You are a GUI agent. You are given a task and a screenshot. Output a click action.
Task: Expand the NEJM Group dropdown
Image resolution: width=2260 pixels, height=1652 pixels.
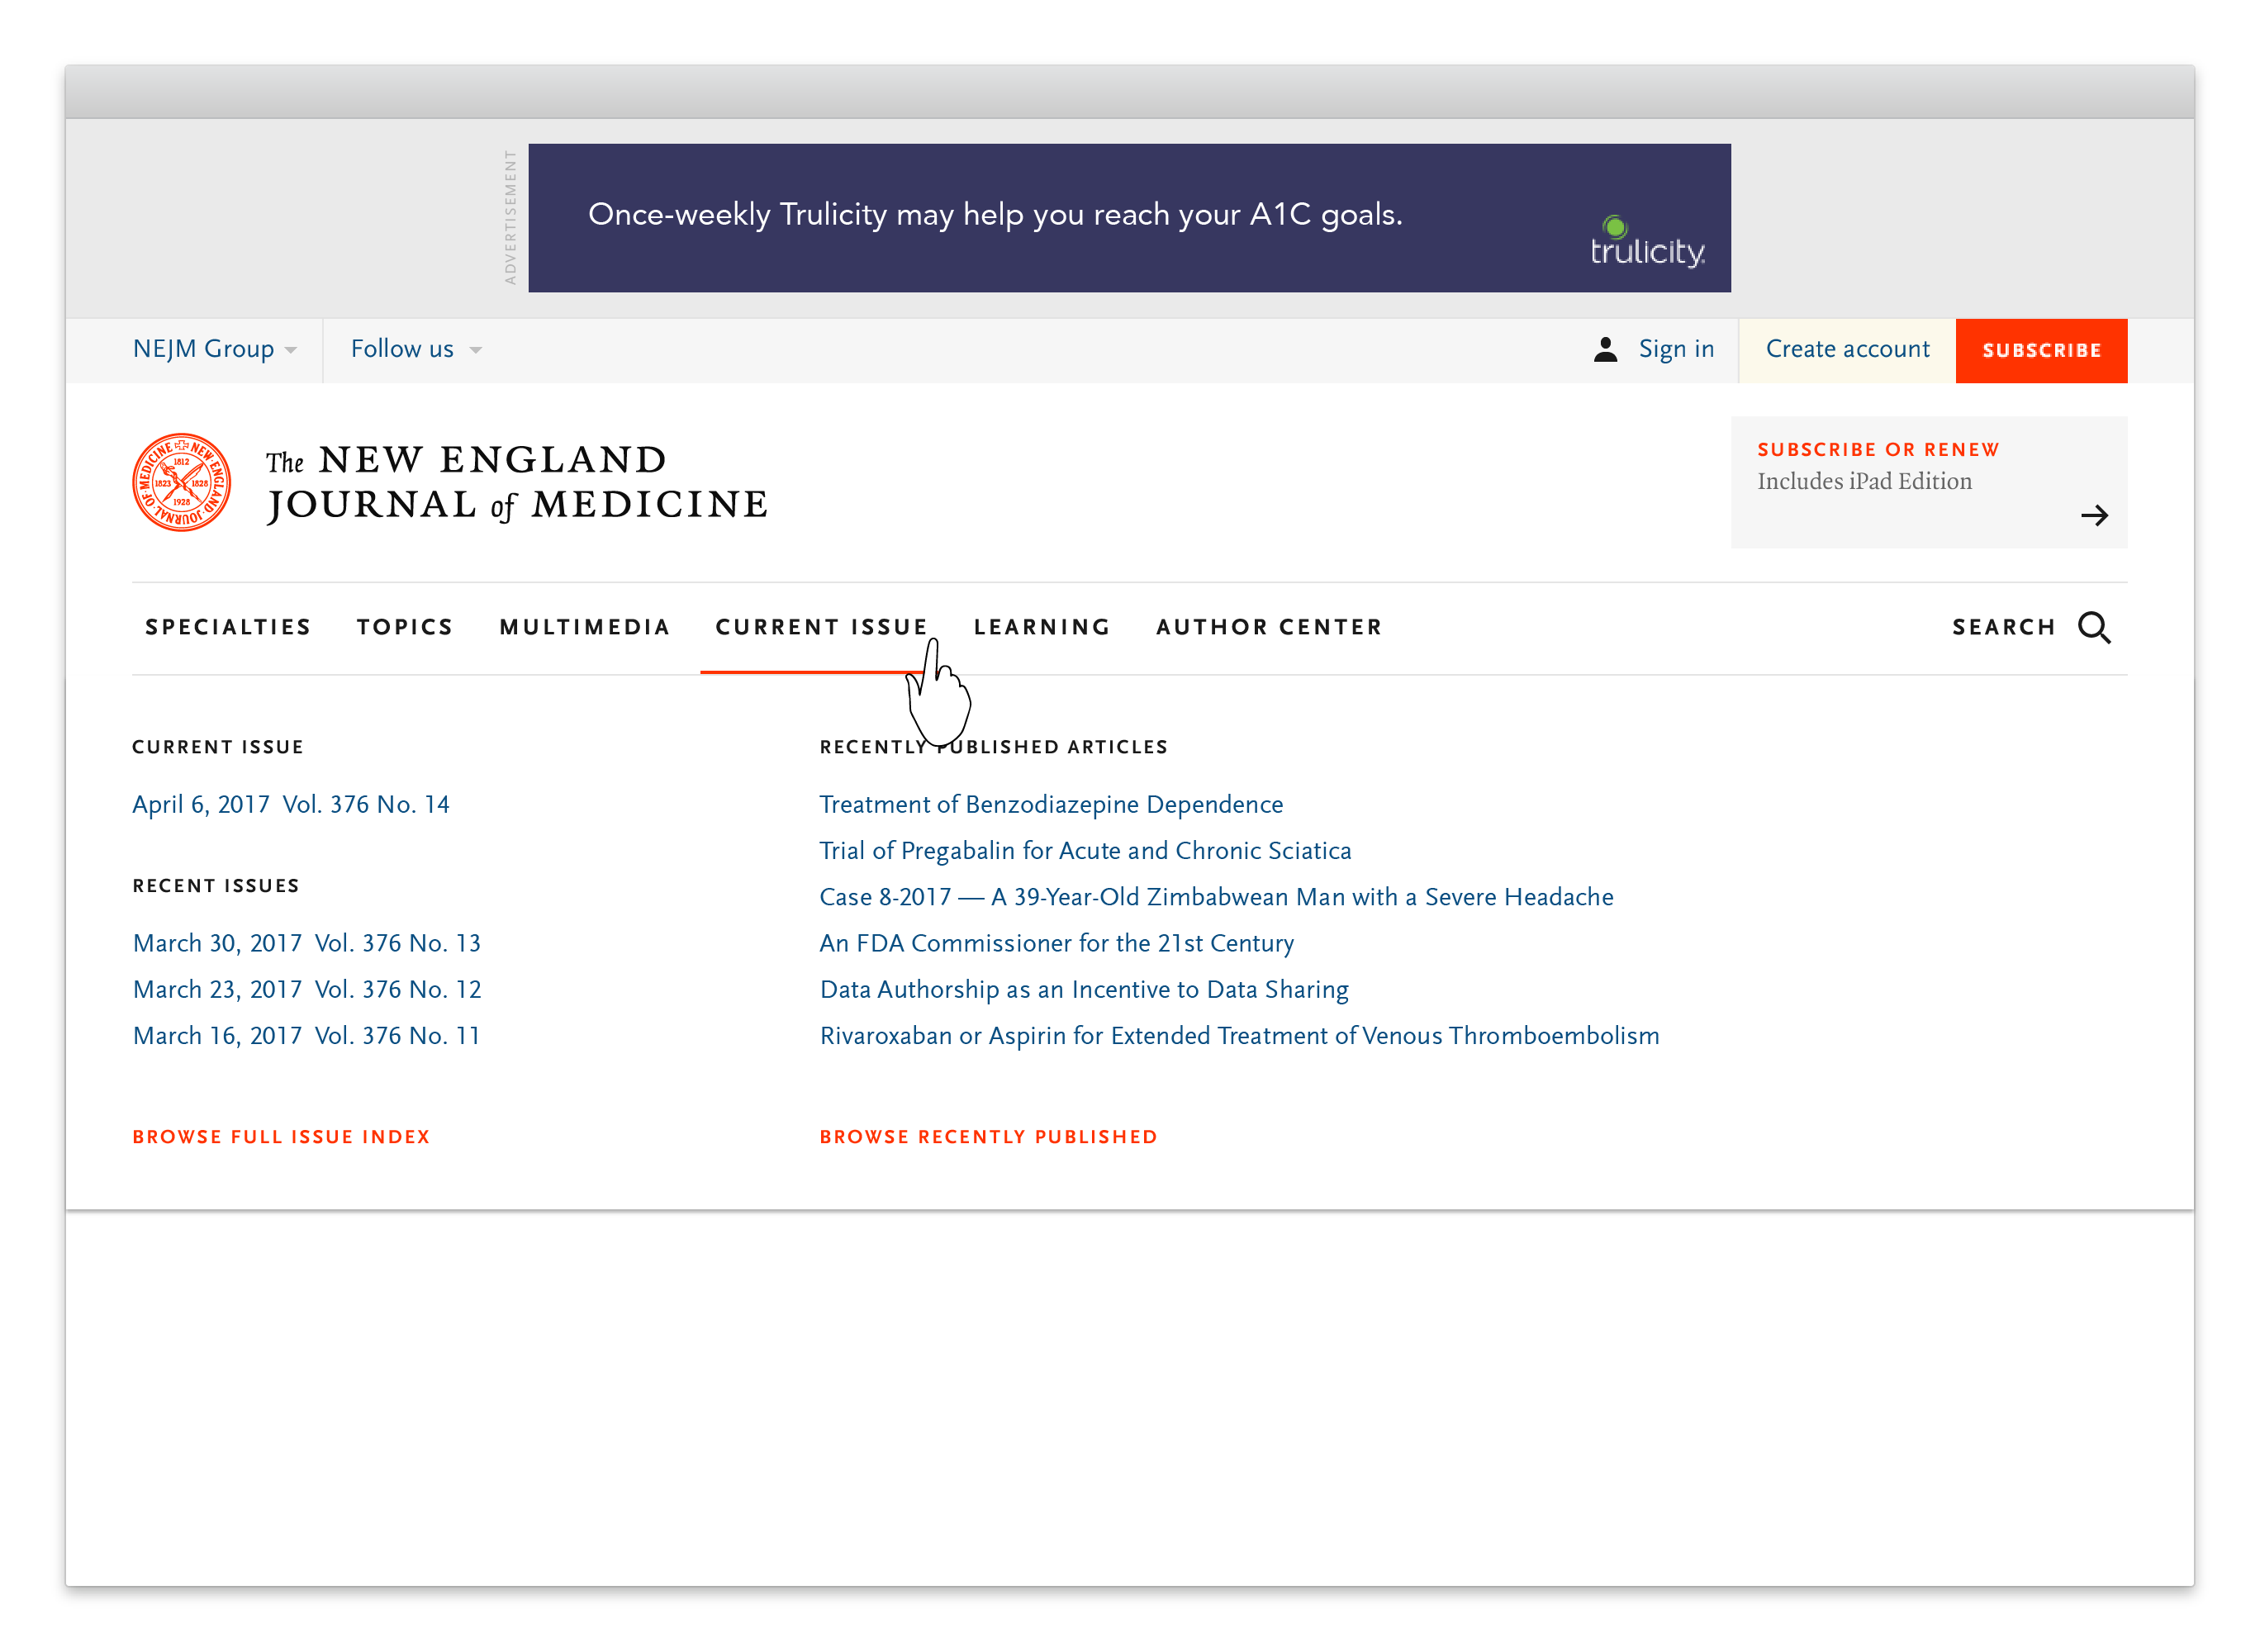[x=215, y=349]
